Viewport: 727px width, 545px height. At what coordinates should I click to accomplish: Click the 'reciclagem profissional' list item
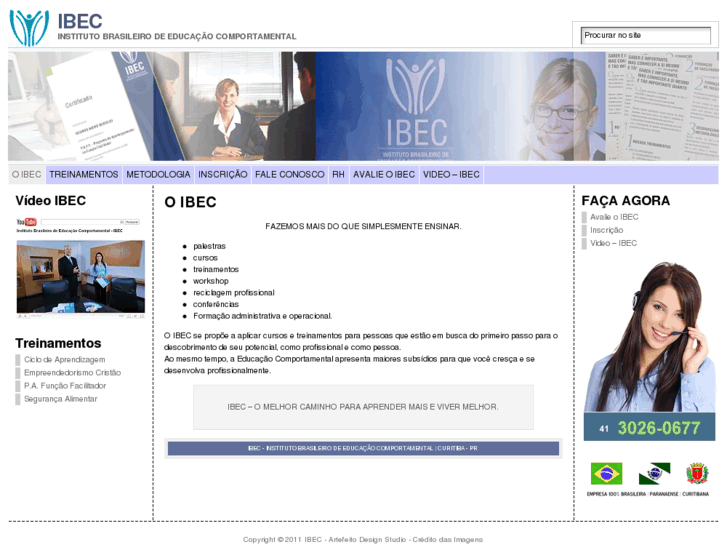pos(234,293)
